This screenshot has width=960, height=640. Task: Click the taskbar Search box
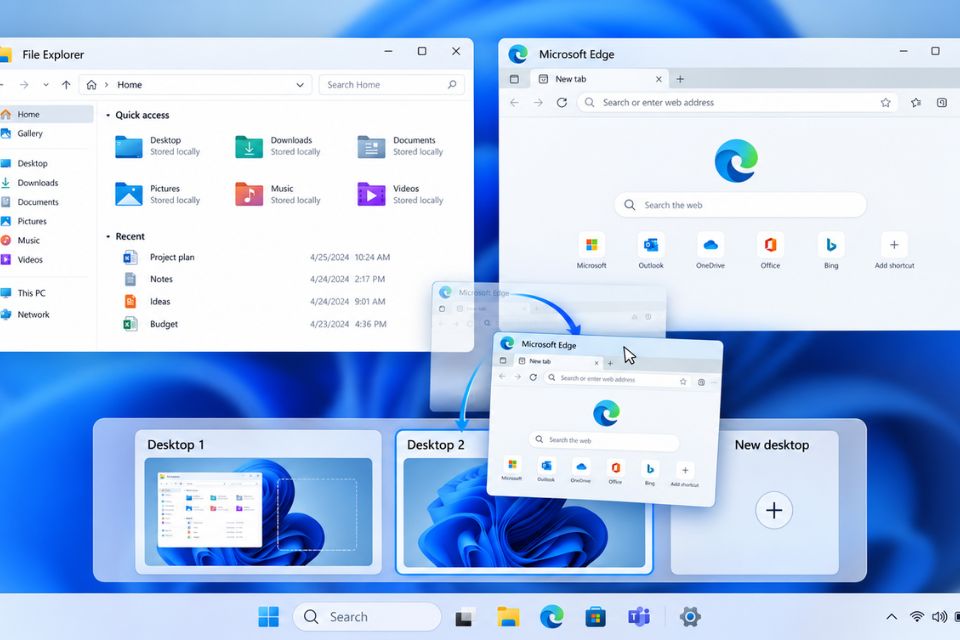point(367,617)
